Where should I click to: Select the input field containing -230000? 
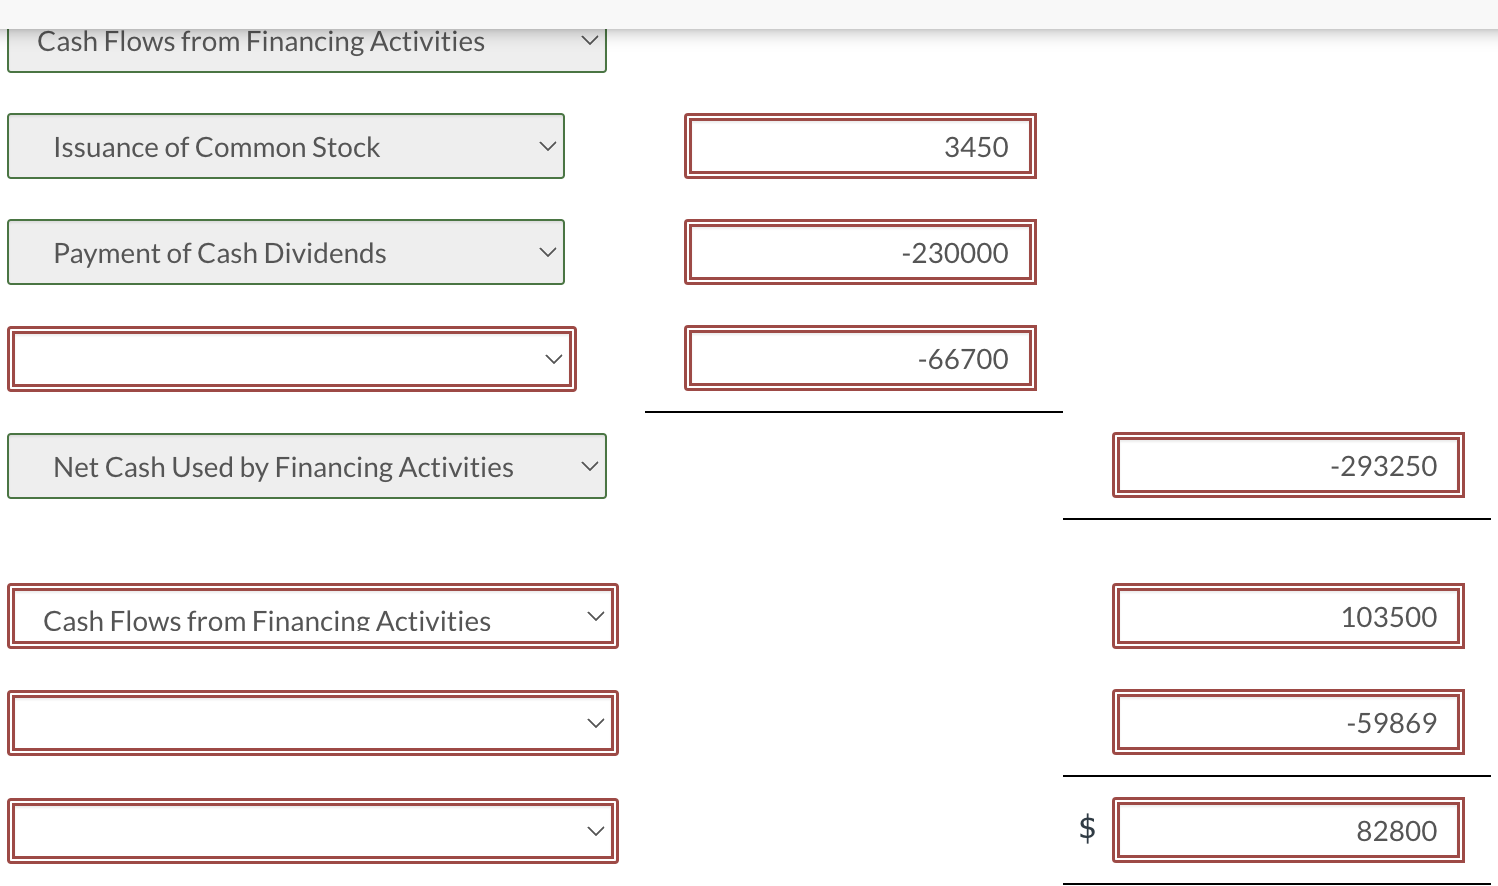(859, 252)
